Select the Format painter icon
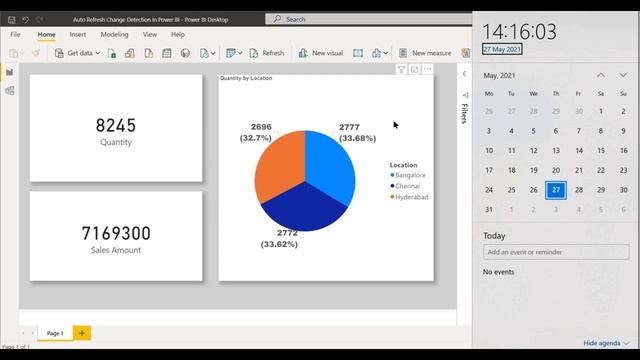Screen dimensions: 640x360 [36, 53]
